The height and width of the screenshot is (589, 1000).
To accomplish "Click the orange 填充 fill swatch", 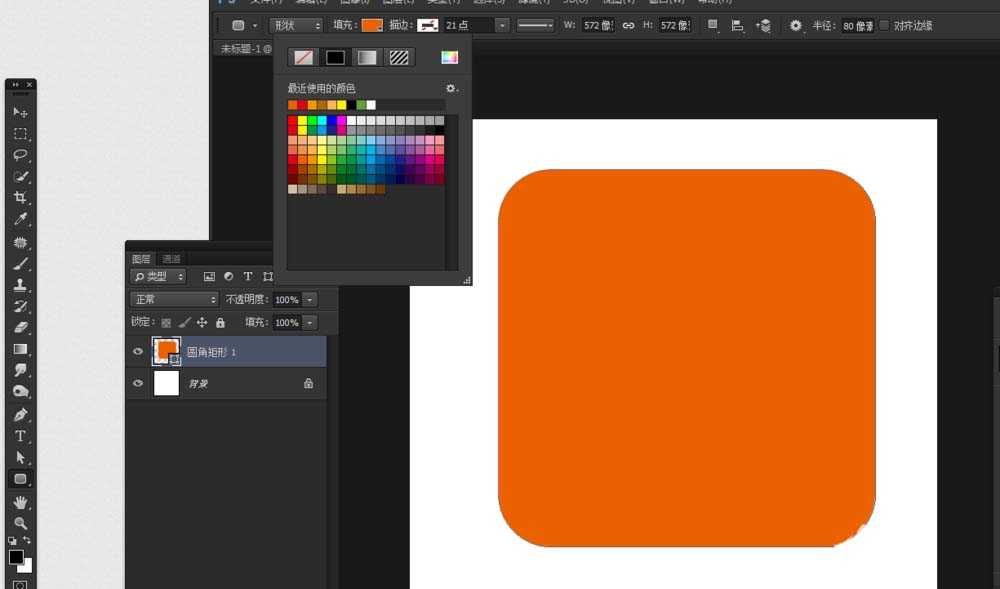I will pyautogui.click(x=372, y=25).
